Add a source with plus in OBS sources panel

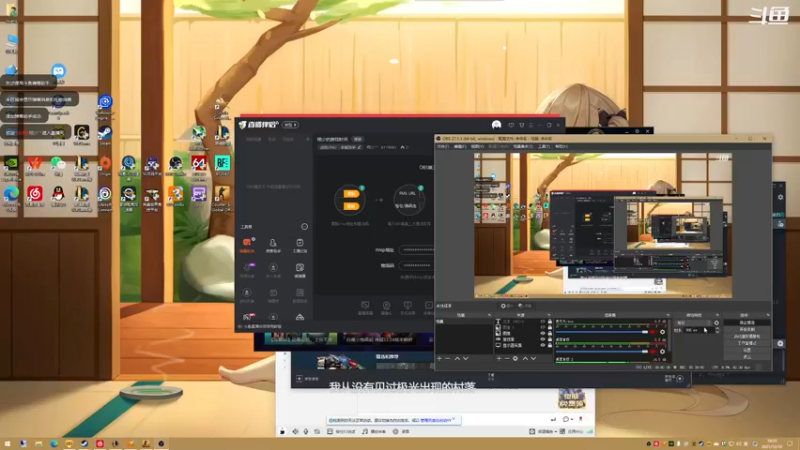(x=499, y=359)
